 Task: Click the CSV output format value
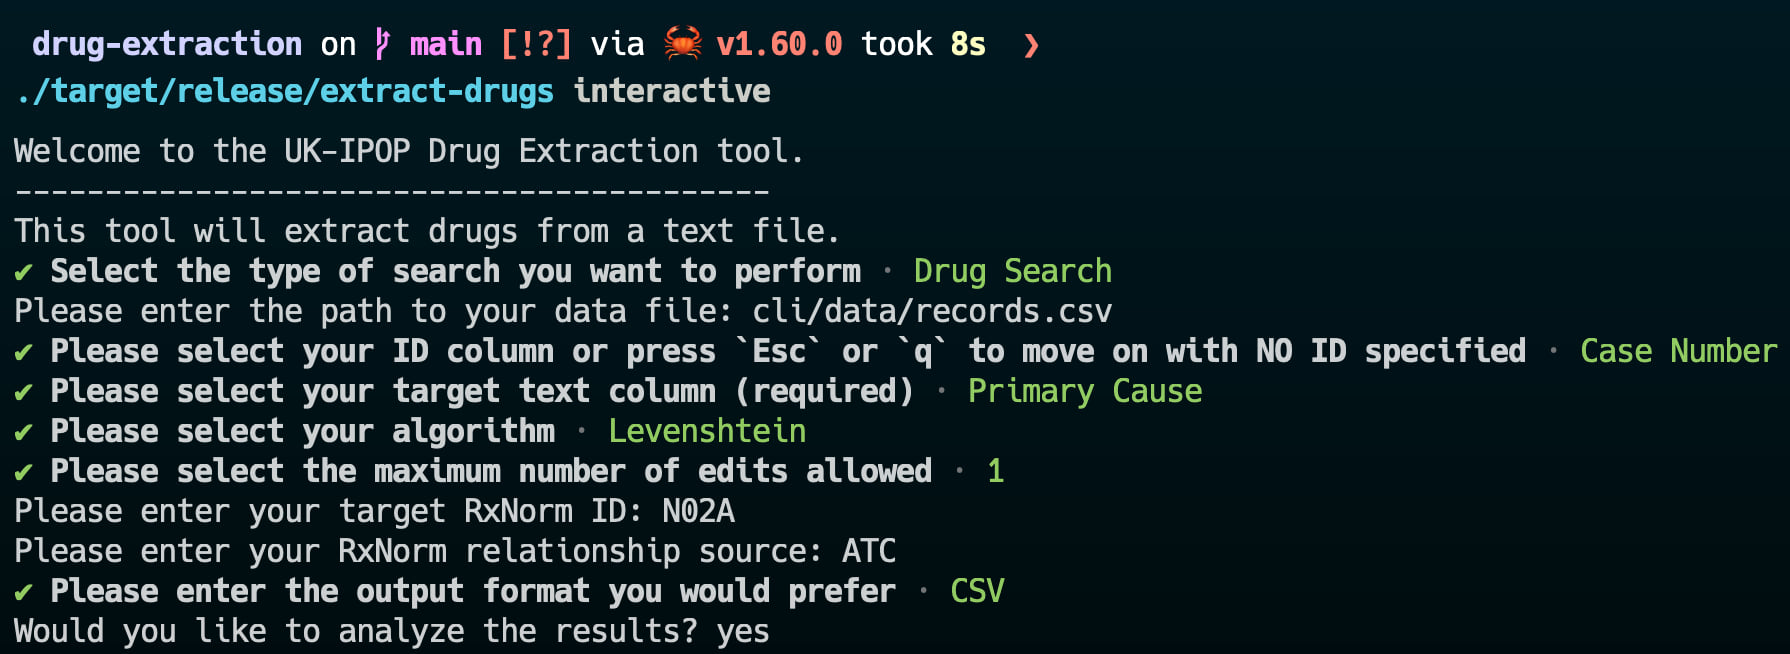(977, 591)
